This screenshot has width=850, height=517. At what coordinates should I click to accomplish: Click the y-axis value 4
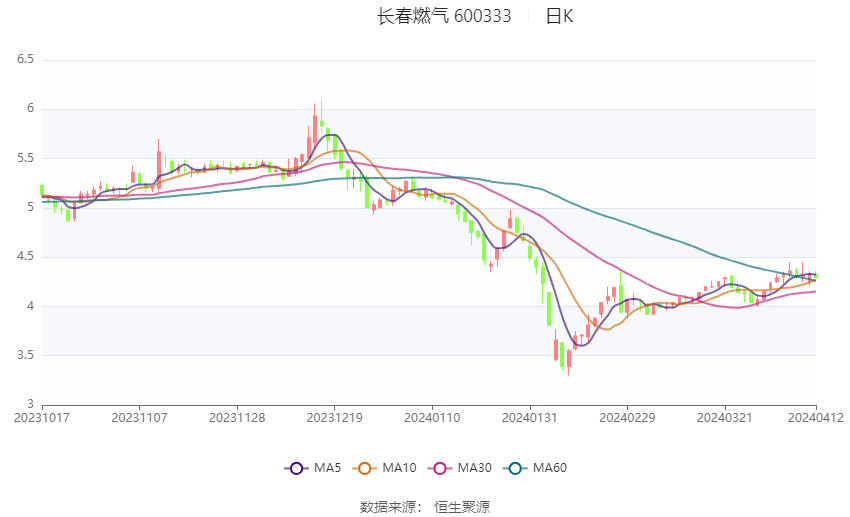pyautogui.click(x=30, y=306)
